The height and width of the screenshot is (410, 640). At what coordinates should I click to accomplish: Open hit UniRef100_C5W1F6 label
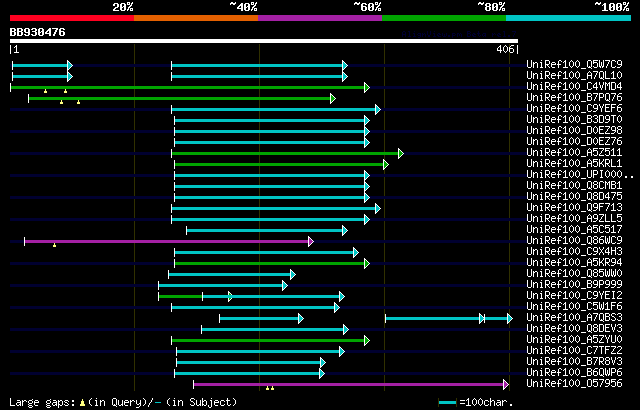574,306
